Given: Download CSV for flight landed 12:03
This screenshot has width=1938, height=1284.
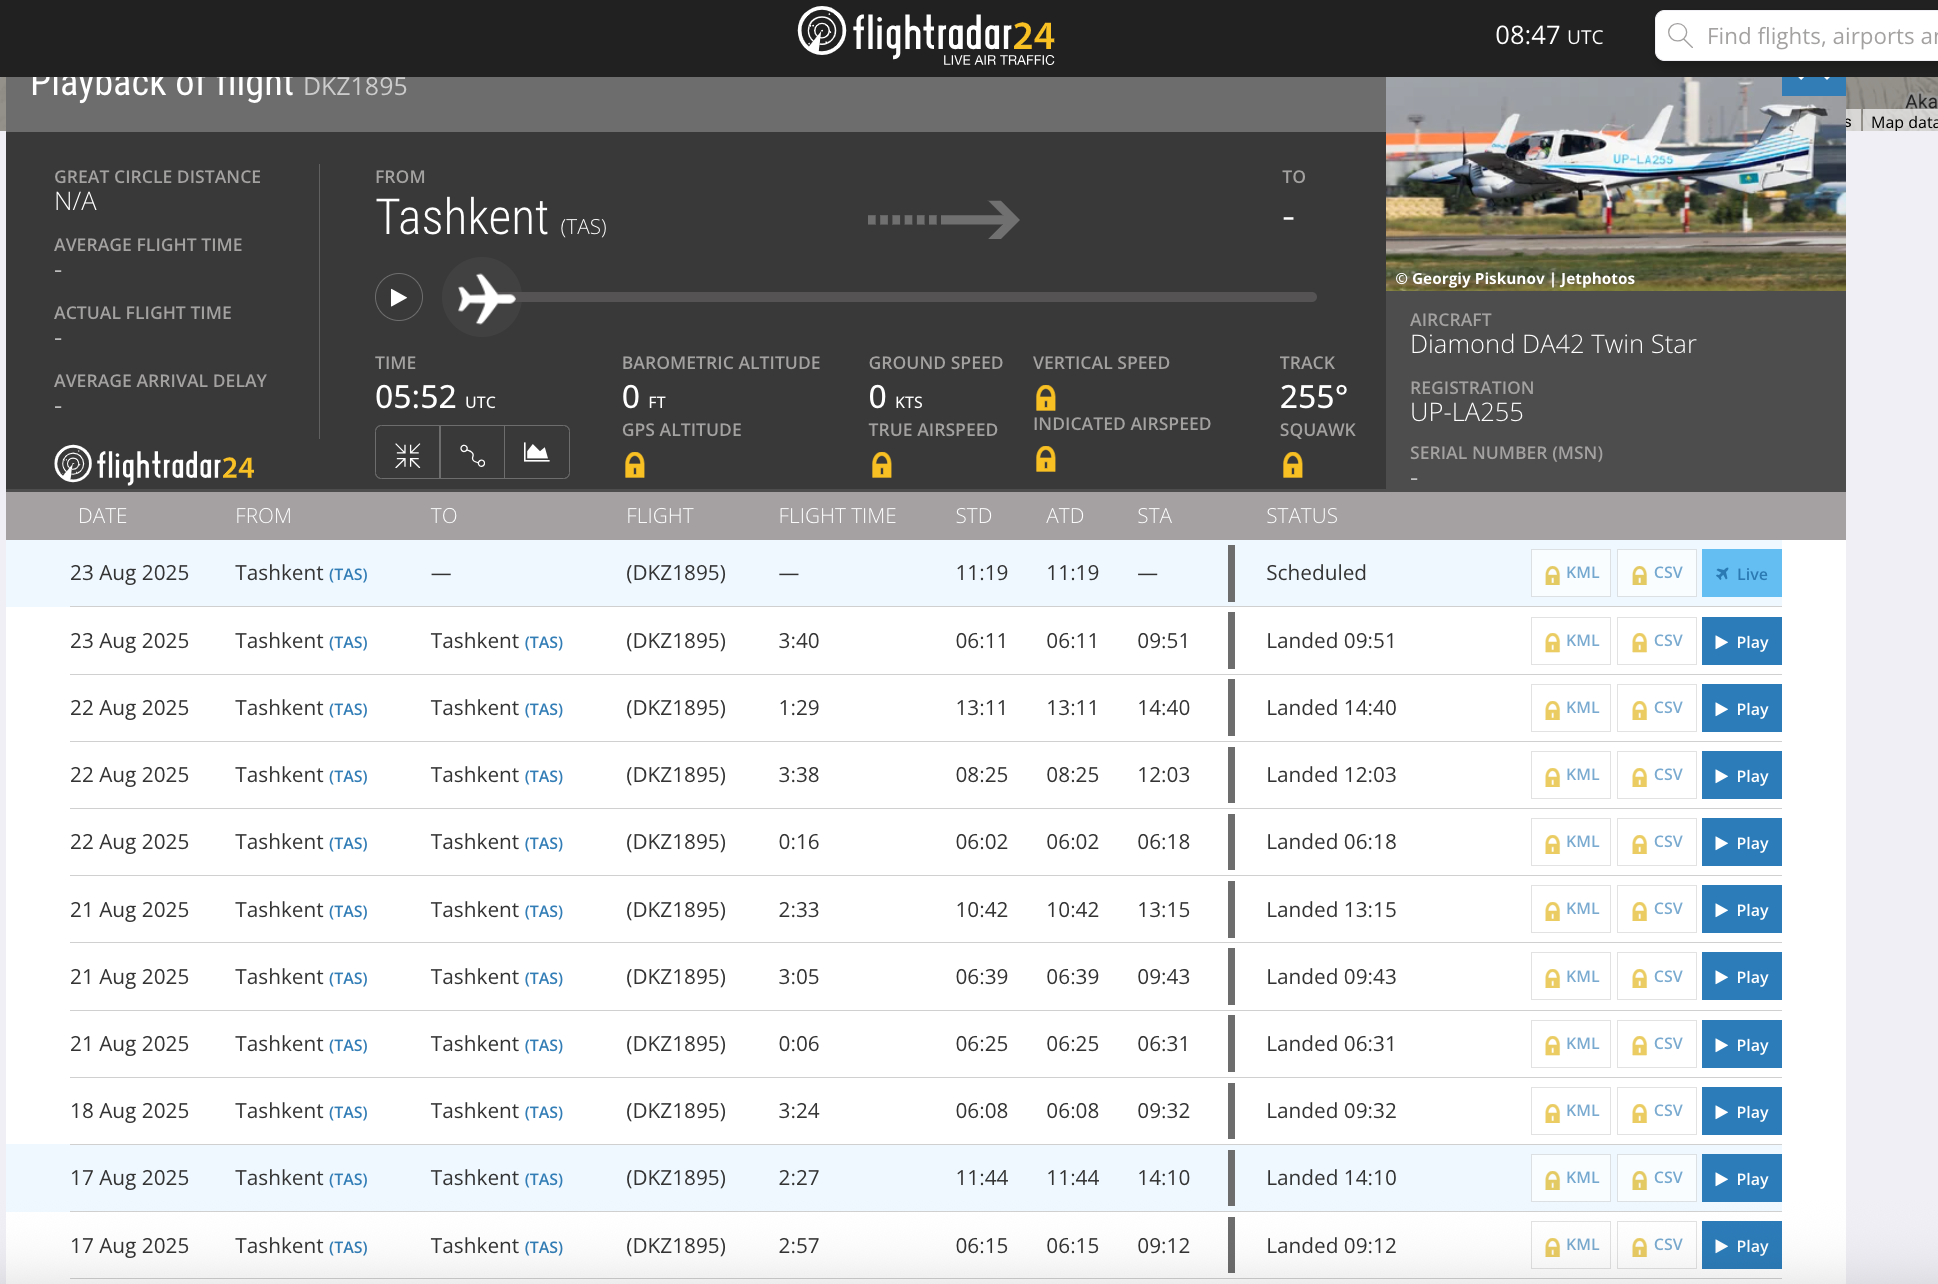Looking at the screenshot, I should pos(1657,775).
